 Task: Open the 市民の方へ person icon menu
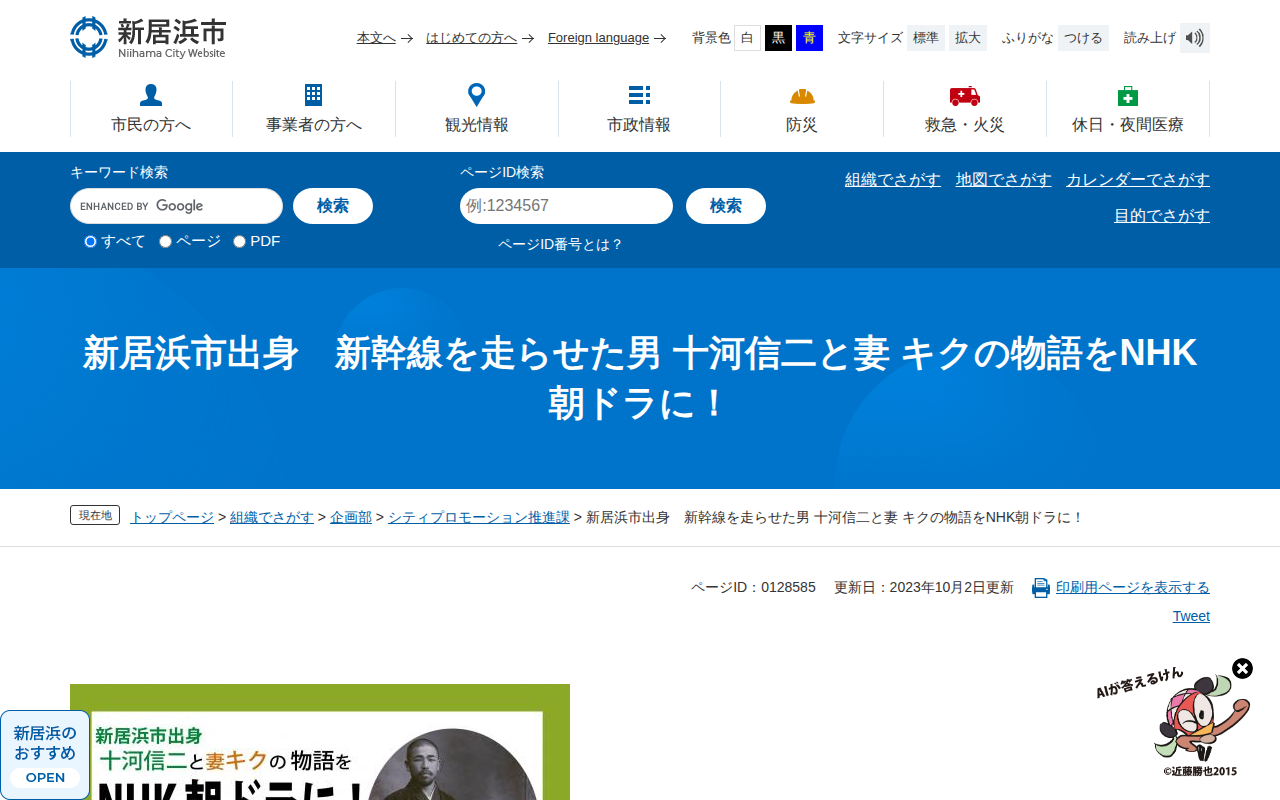pos(151,109)
